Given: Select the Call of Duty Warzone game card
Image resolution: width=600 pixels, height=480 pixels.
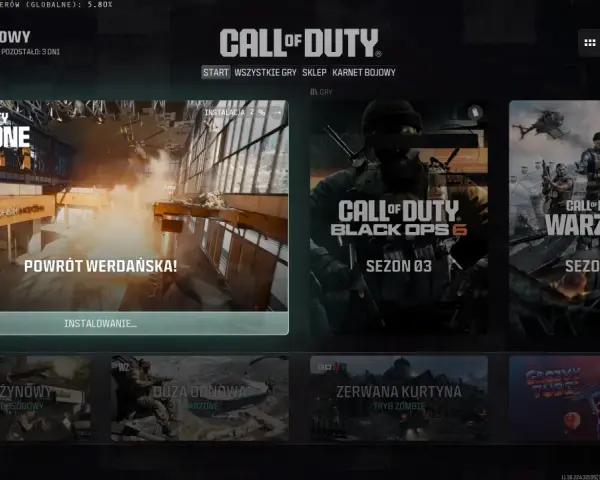Looking at the screenshot, I should (554, 217).
